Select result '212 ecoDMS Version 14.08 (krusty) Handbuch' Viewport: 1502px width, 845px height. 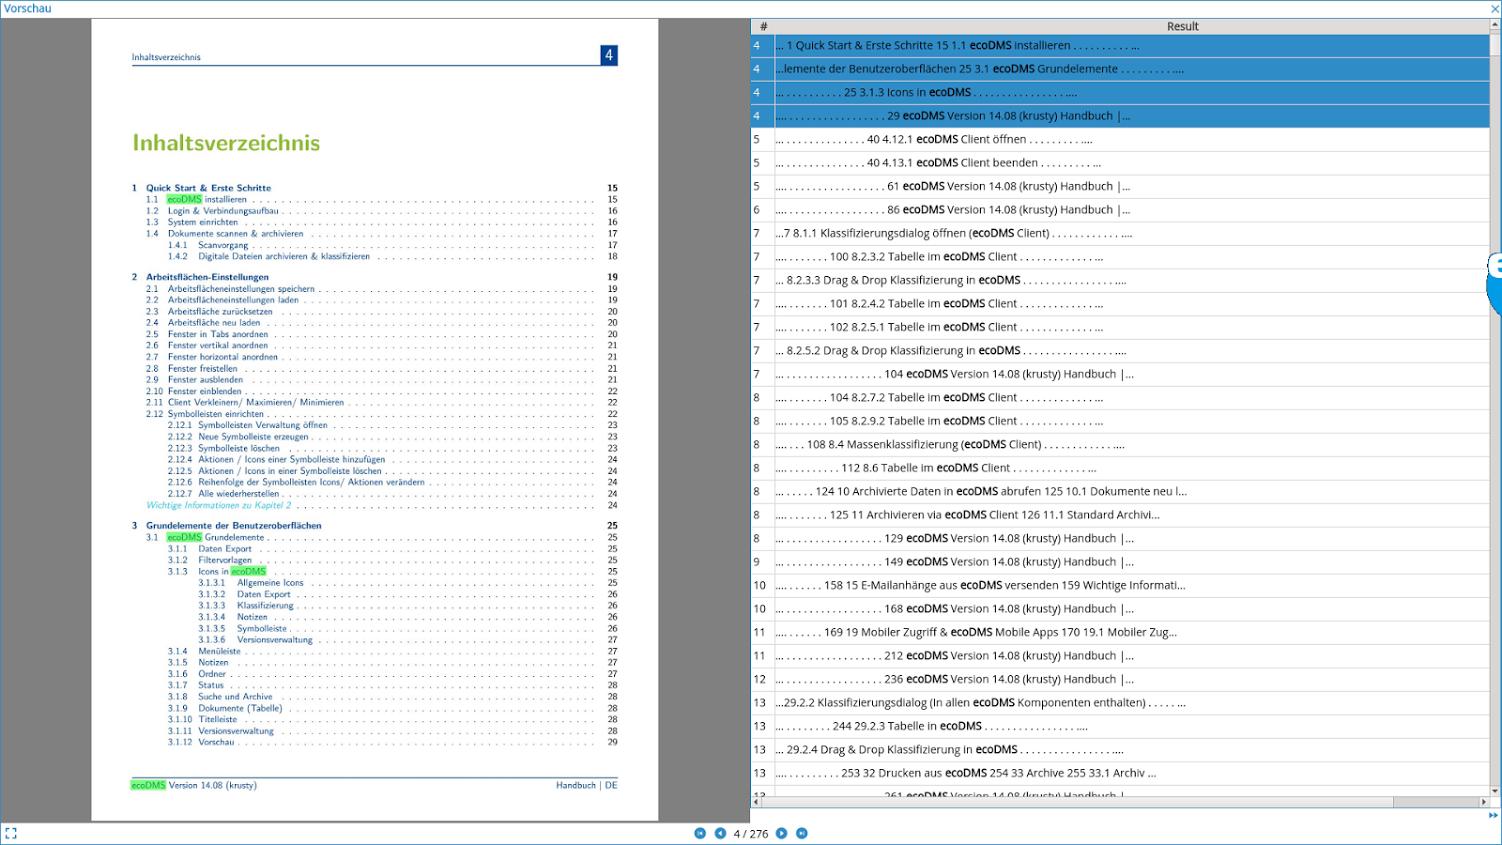click(x=1120, y=656)
